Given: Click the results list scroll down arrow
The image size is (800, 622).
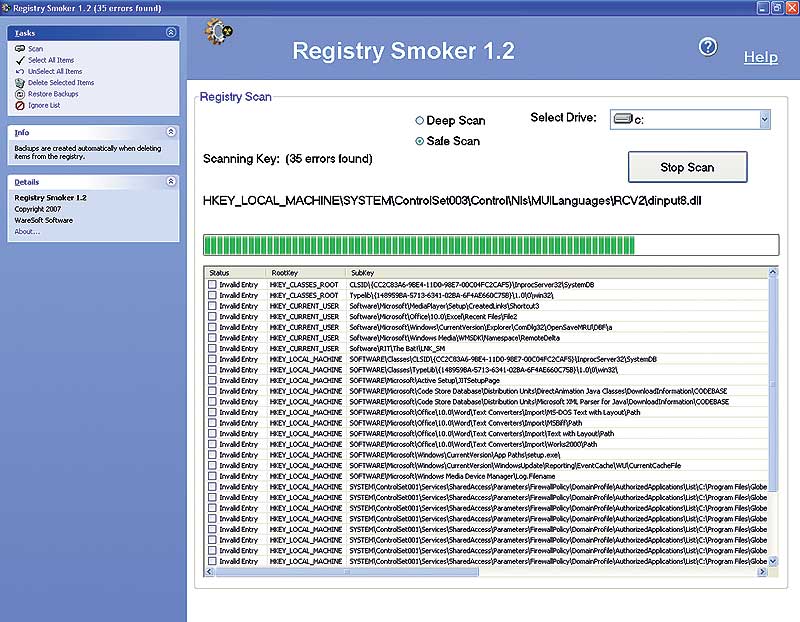Looking at the screenshot, I should coord(772,561).
